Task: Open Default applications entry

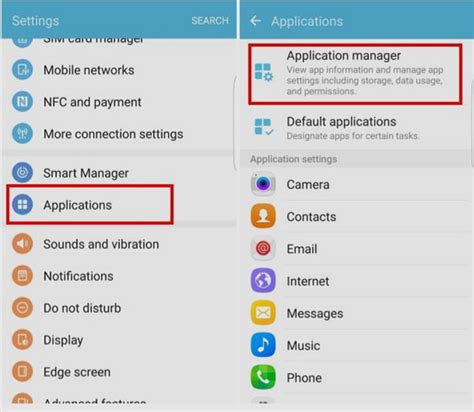Action: [355, 128]
